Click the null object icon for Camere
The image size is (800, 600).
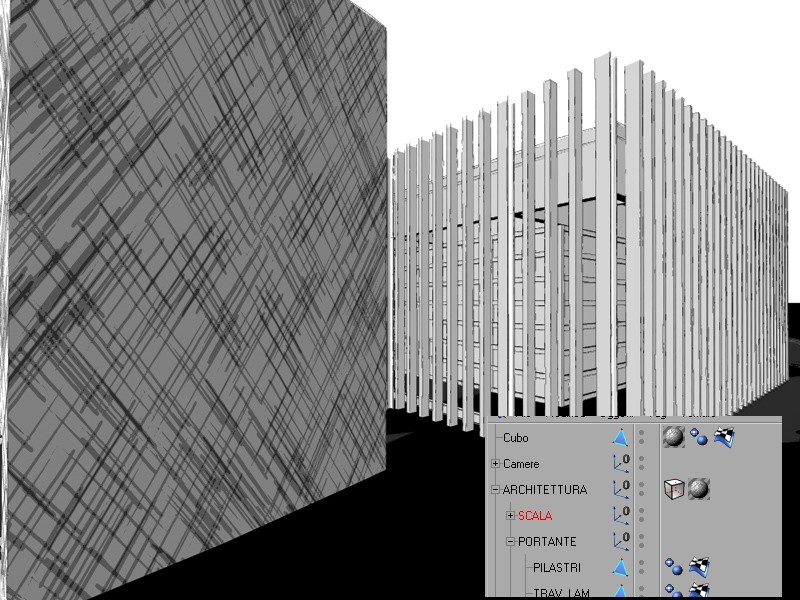coord(621,463)
